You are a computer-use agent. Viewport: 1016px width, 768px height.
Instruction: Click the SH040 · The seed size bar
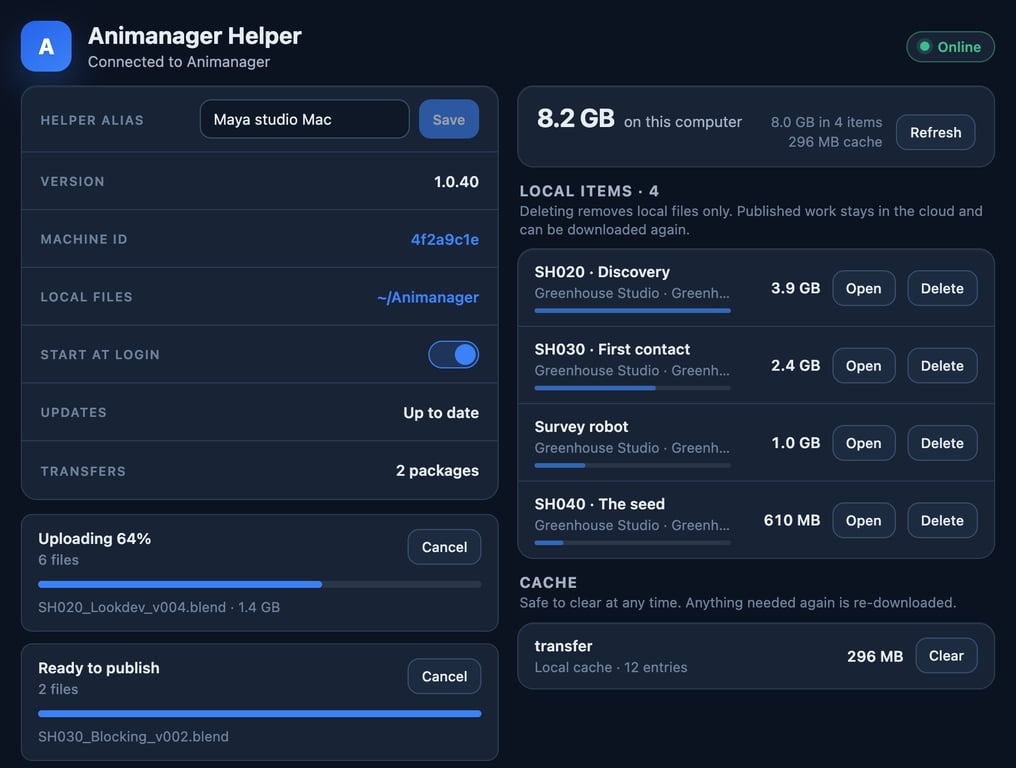[x=632, y=542]
